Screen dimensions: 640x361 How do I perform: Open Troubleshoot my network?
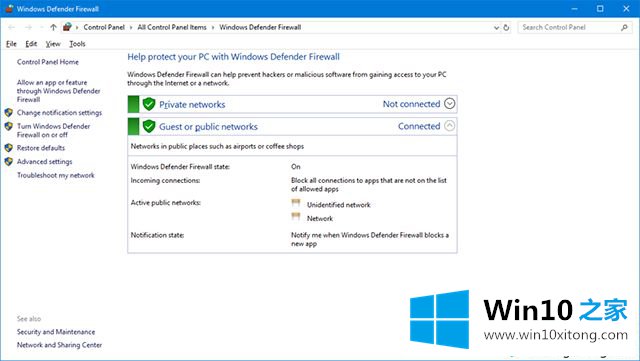tap(56, 175)
